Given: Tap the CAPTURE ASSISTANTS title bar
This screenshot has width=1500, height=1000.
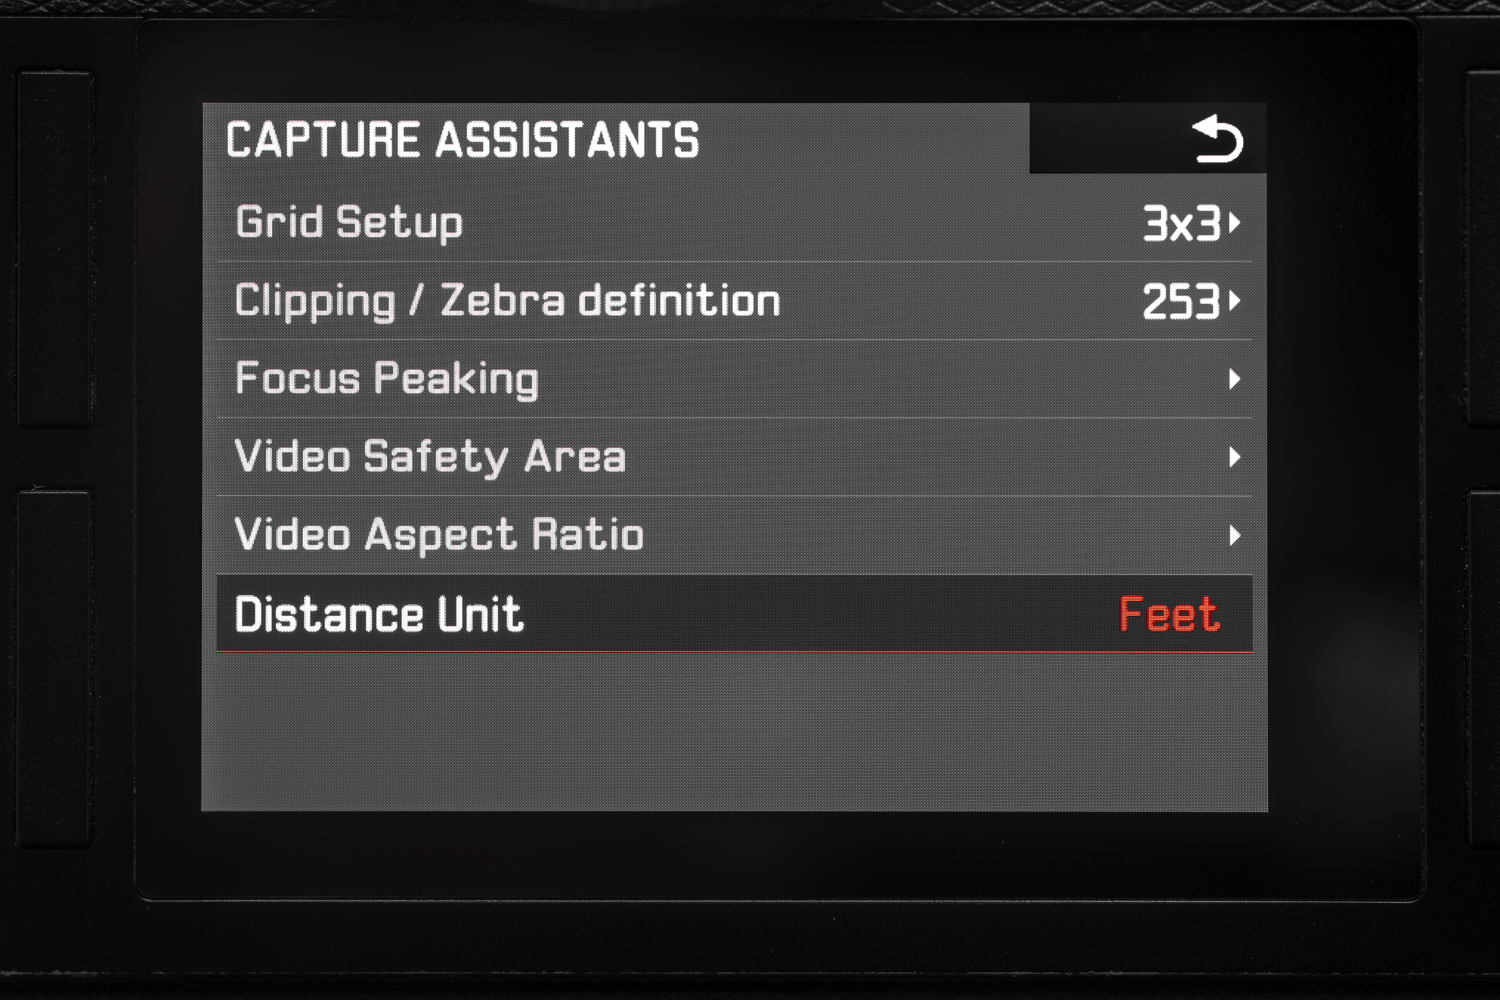Looking at the screenshot, I should (x=616, y=139).
